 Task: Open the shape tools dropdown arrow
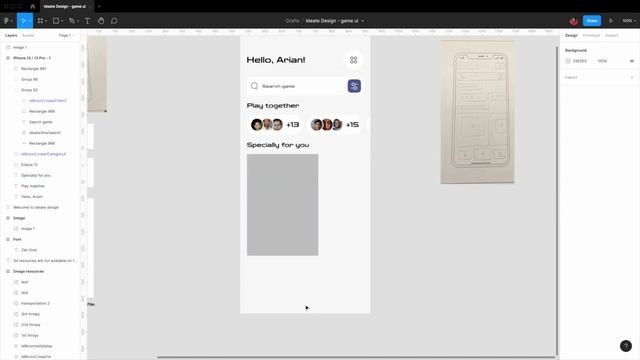click(62, 21)
